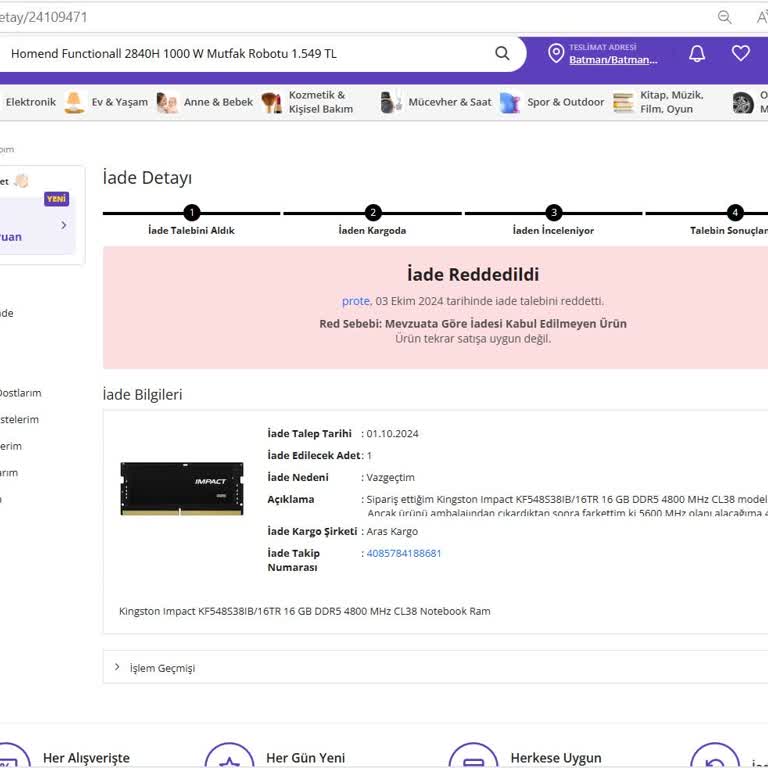Click step 3 İaden İnceleniyor marker

(x=554, y=213)
